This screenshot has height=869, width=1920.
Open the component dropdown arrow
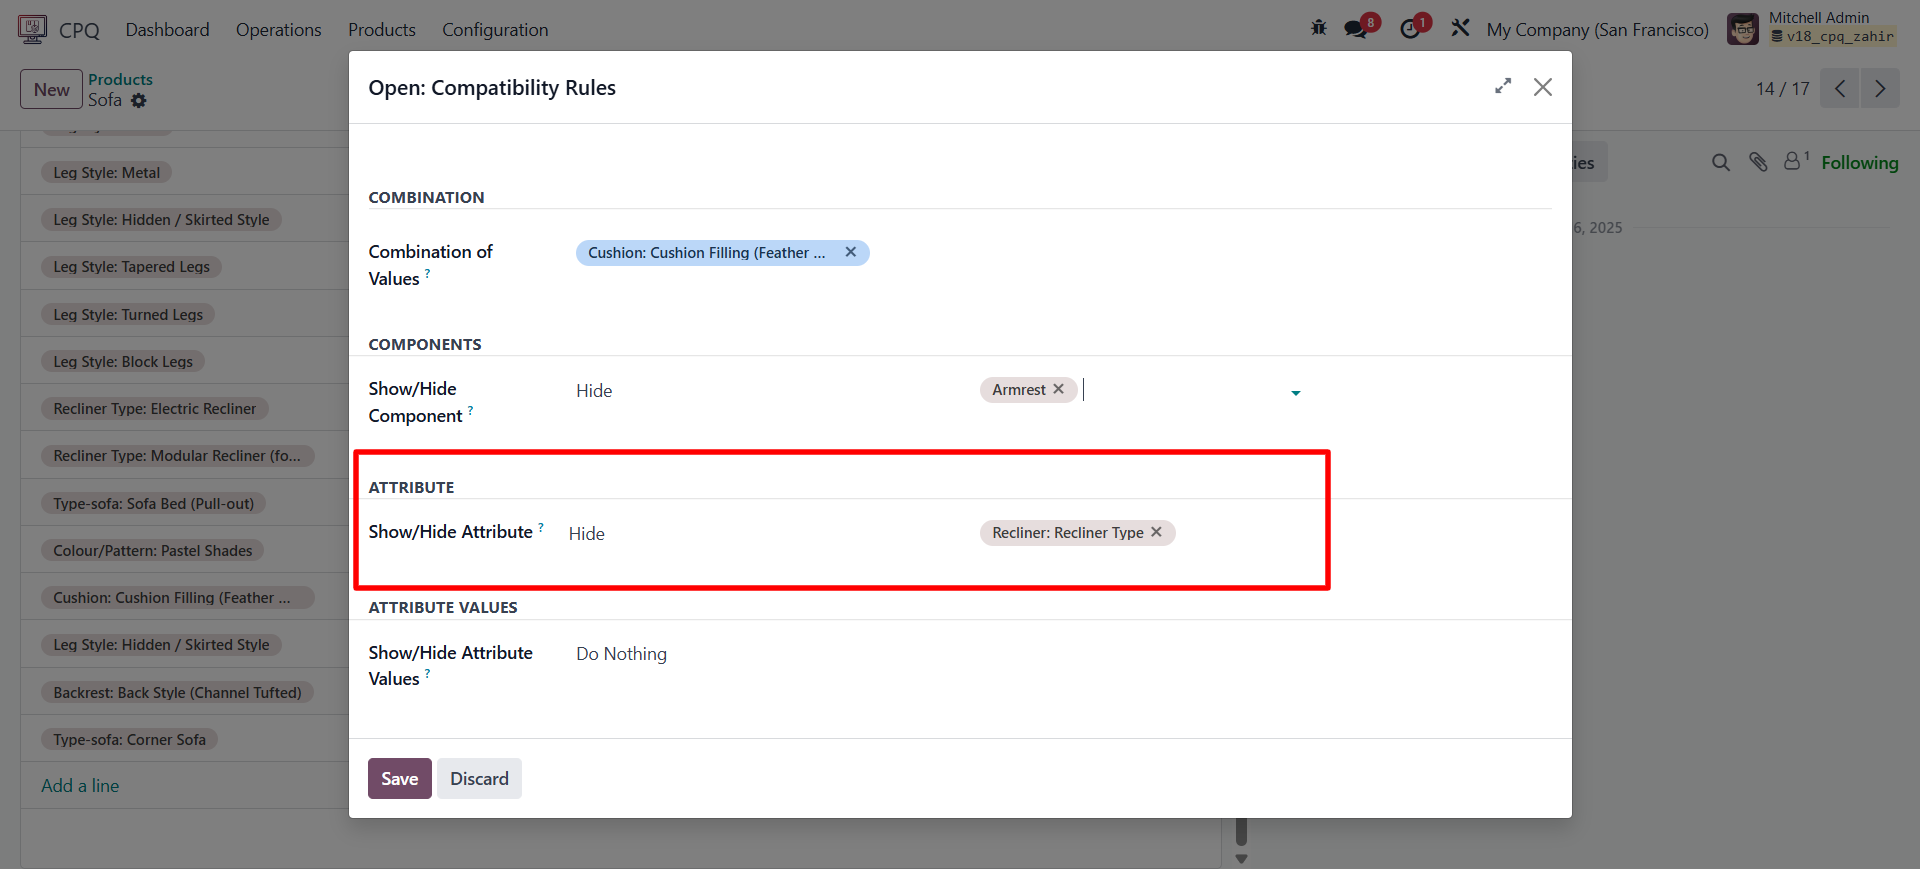1296,393
